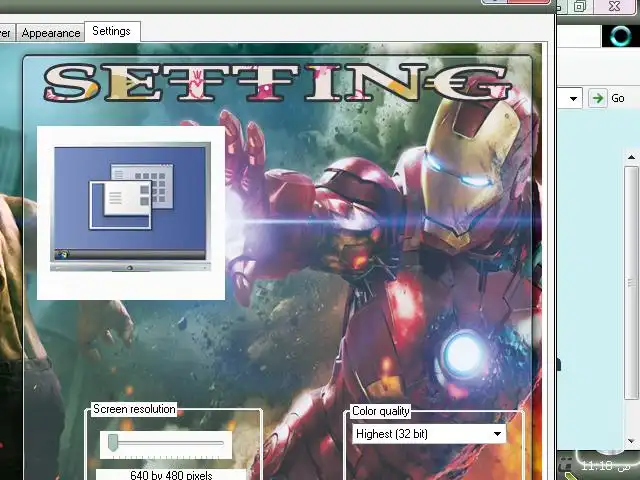This screenshot has width=640, height=480.
Task: Expand address dropdown arrow beside Go button
Action: pyautogui.click(x=573, y=98)
